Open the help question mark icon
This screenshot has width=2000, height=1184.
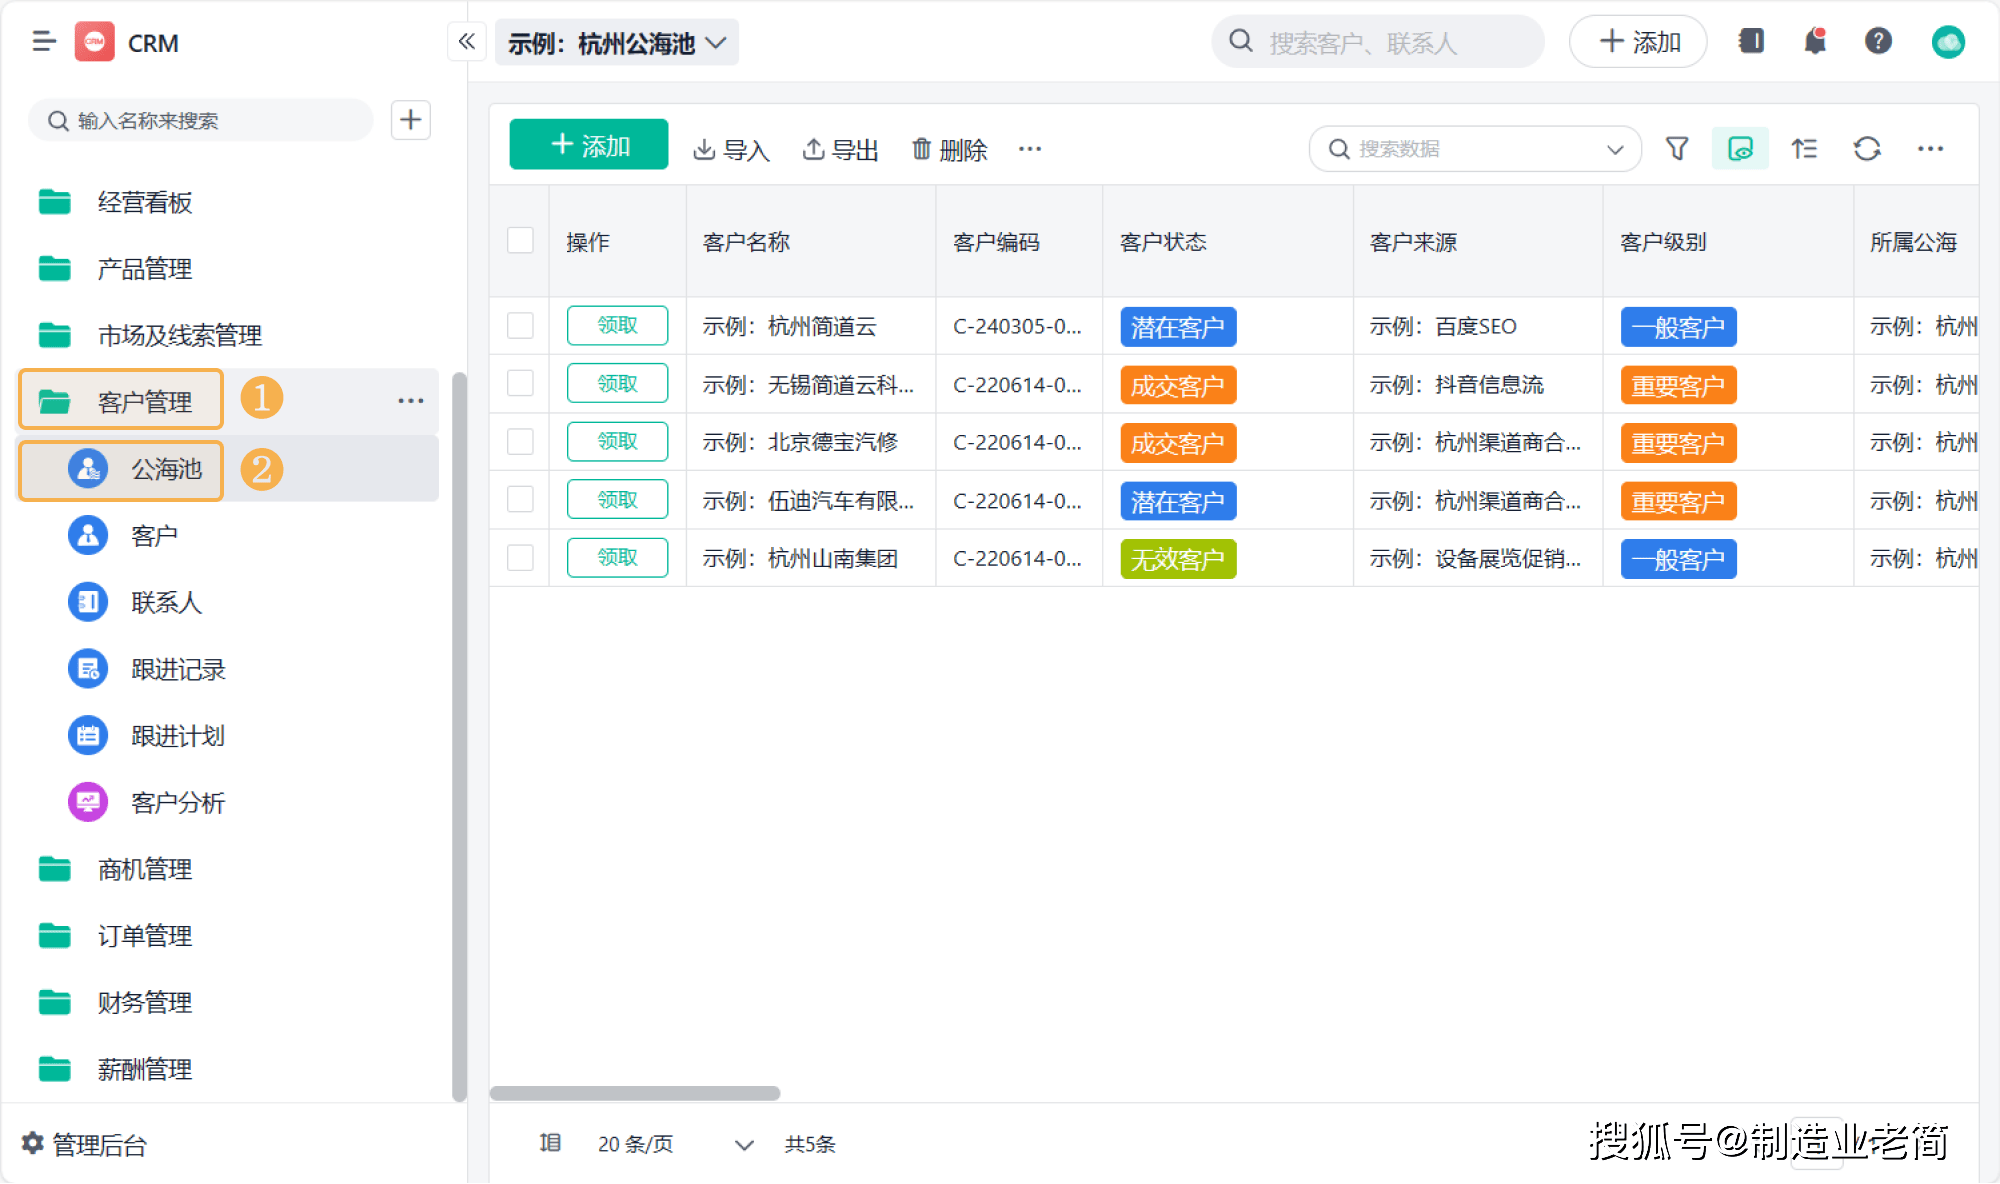pyautogui.click(x=1879, y=41)
